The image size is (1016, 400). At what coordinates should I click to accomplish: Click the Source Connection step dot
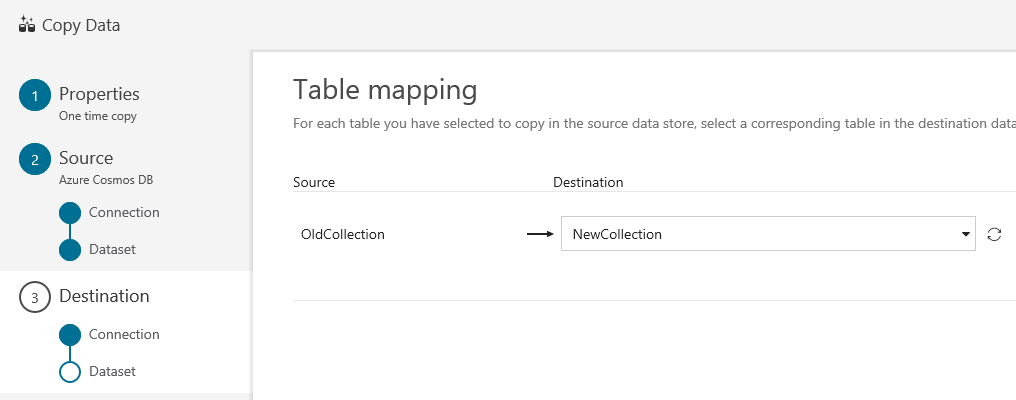click(x=70, y=212)
